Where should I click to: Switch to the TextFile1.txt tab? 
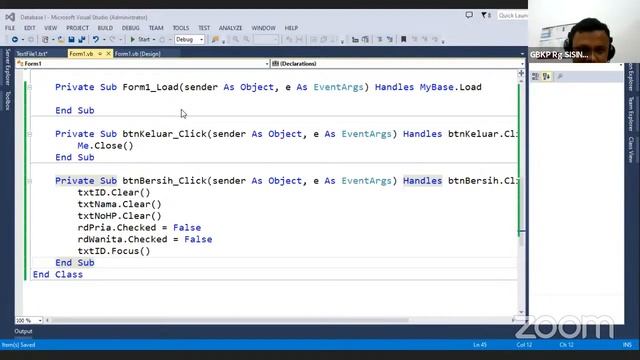tap(32, 53)
